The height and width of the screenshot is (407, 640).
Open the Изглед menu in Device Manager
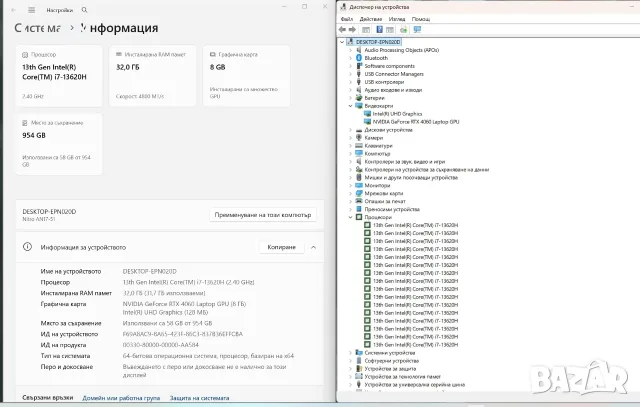(x=397, y=19)
